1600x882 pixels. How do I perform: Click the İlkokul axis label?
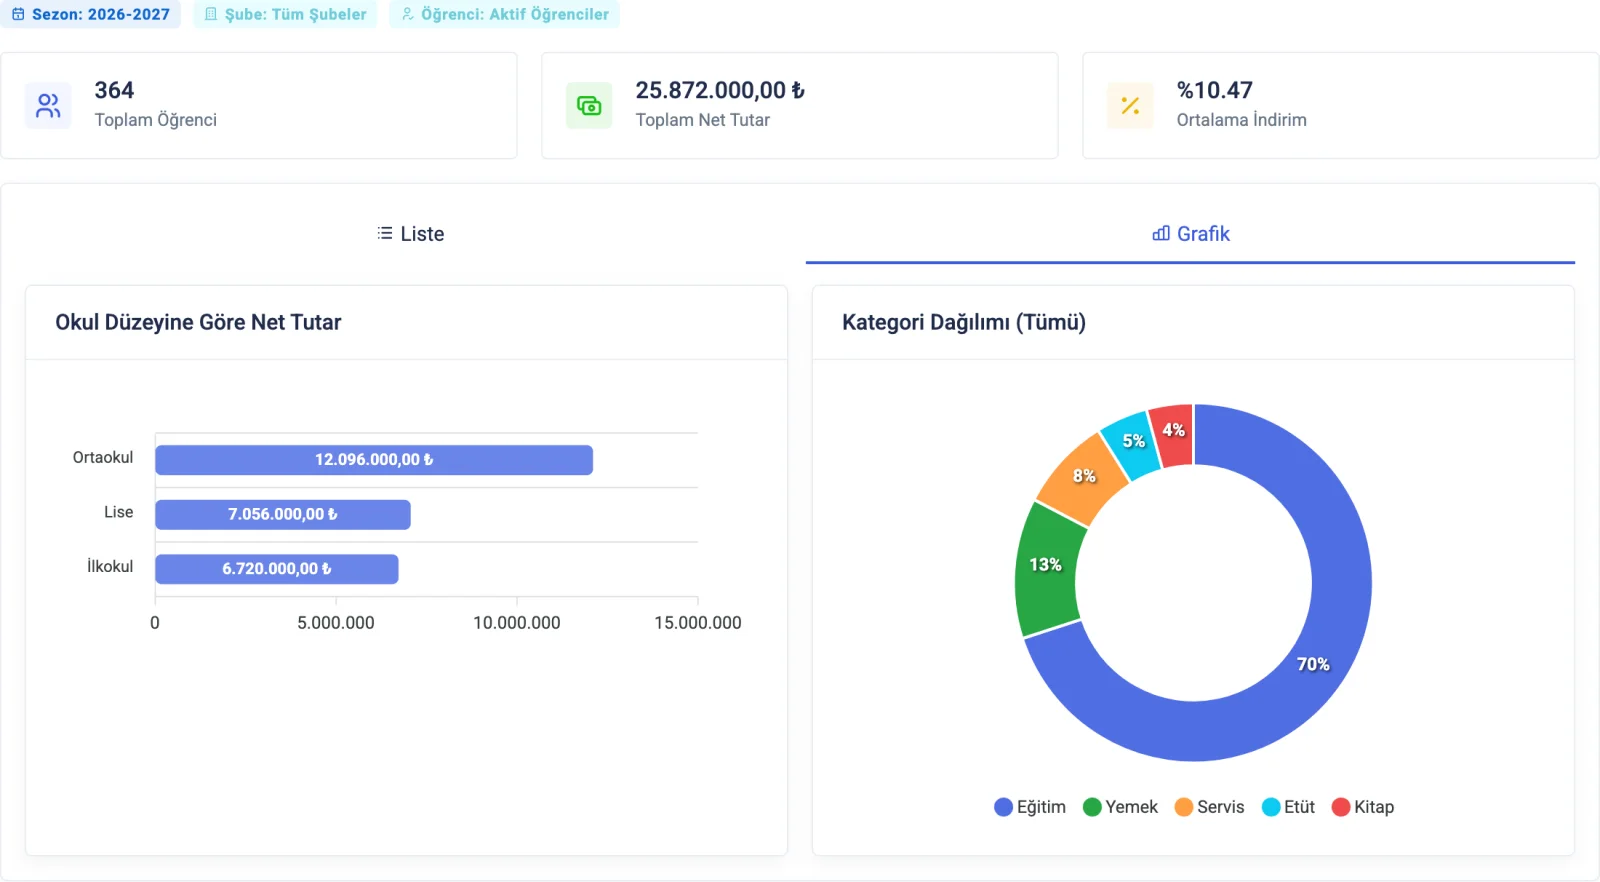tap(110, 566)
